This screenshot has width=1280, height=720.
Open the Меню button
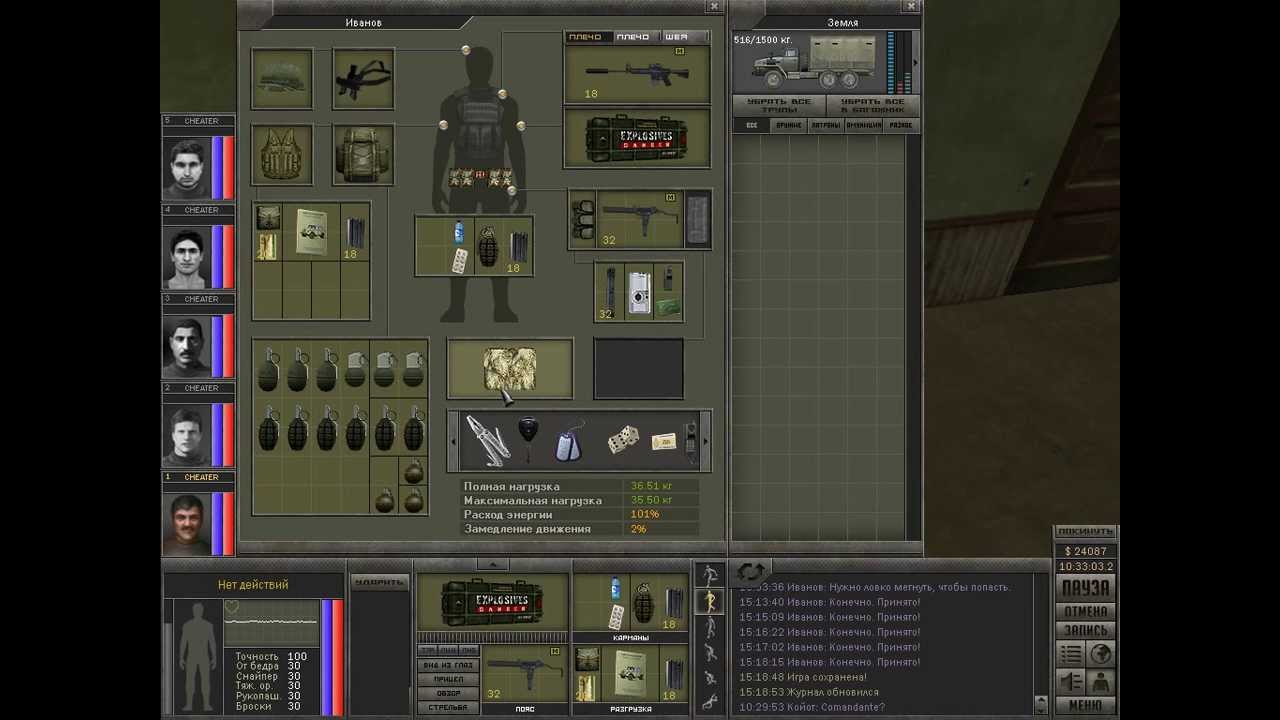[1085, 705]
